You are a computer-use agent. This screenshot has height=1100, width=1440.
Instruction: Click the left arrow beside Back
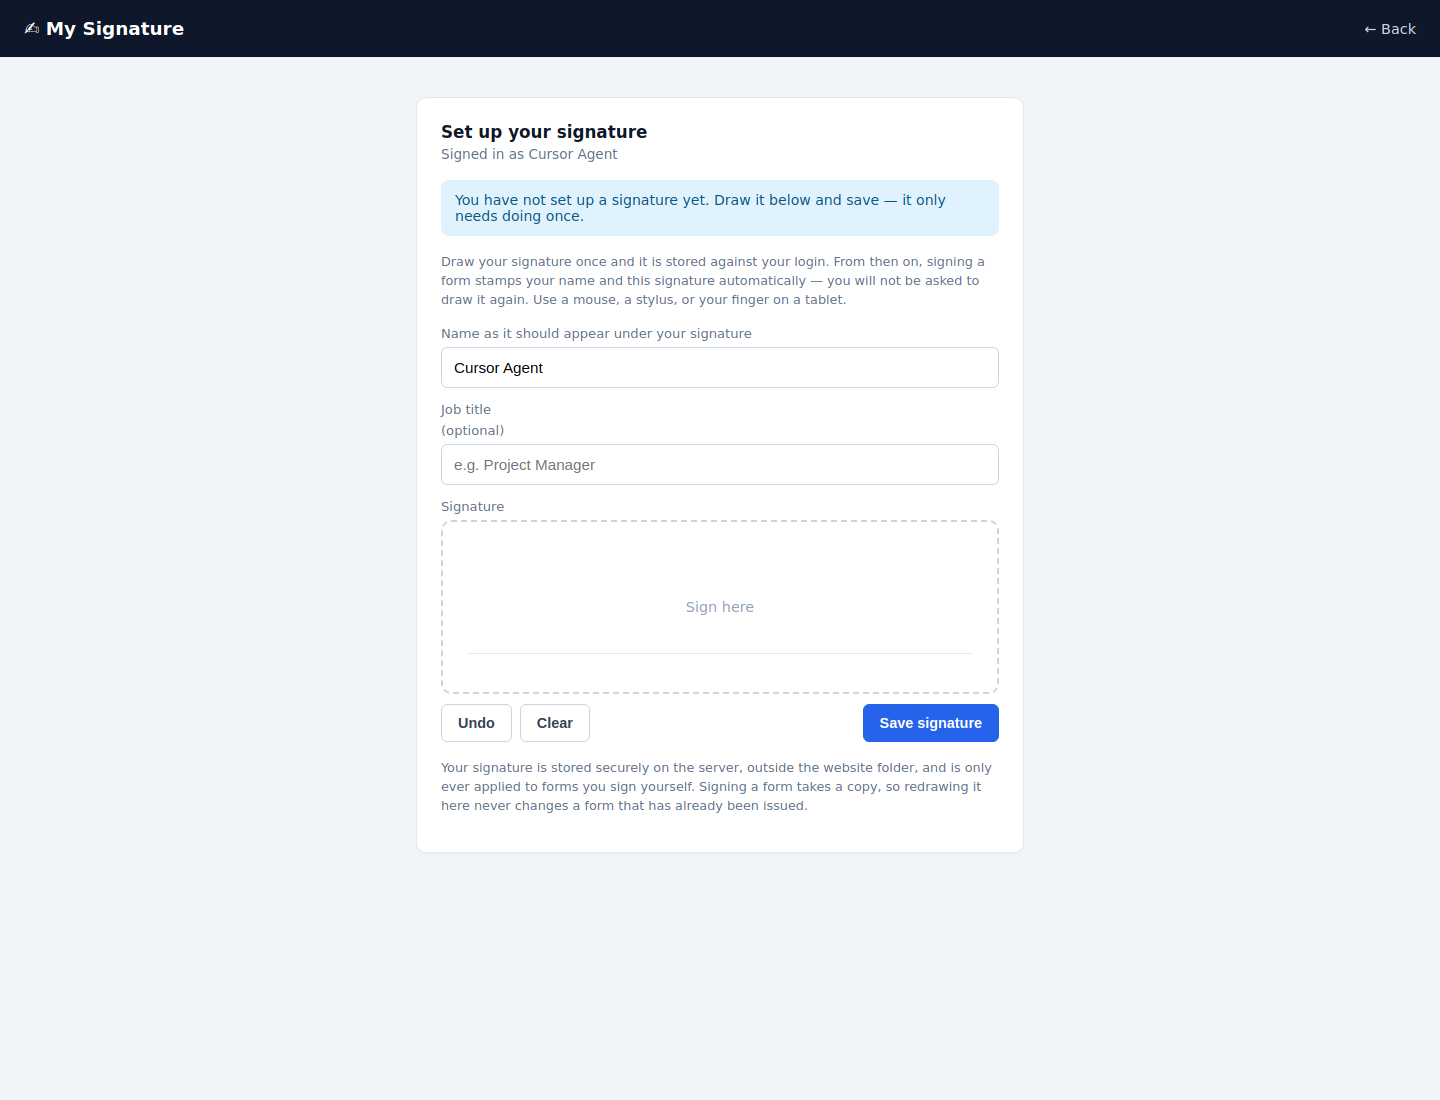[x=1370, y=29]
